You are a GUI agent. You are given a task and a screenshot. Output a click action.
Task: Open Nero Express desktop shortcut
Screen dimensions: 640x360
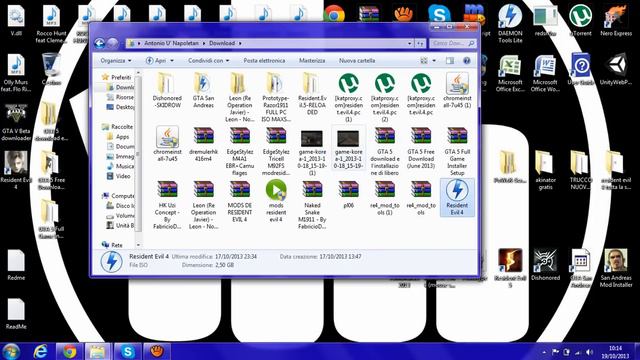616,20
